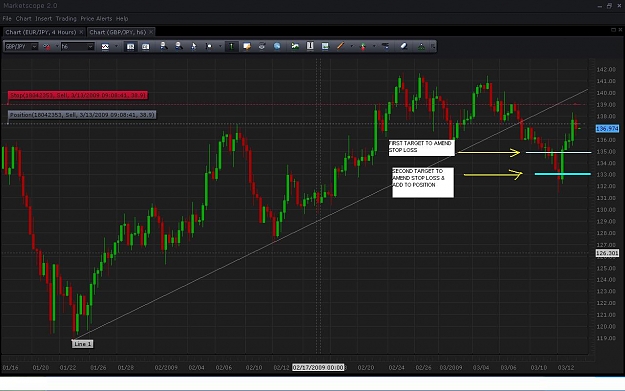Click the 02/17/2009 00:00 date marker
The height and width of the screenshot is (391, 625).
click(x=318, y=367)
